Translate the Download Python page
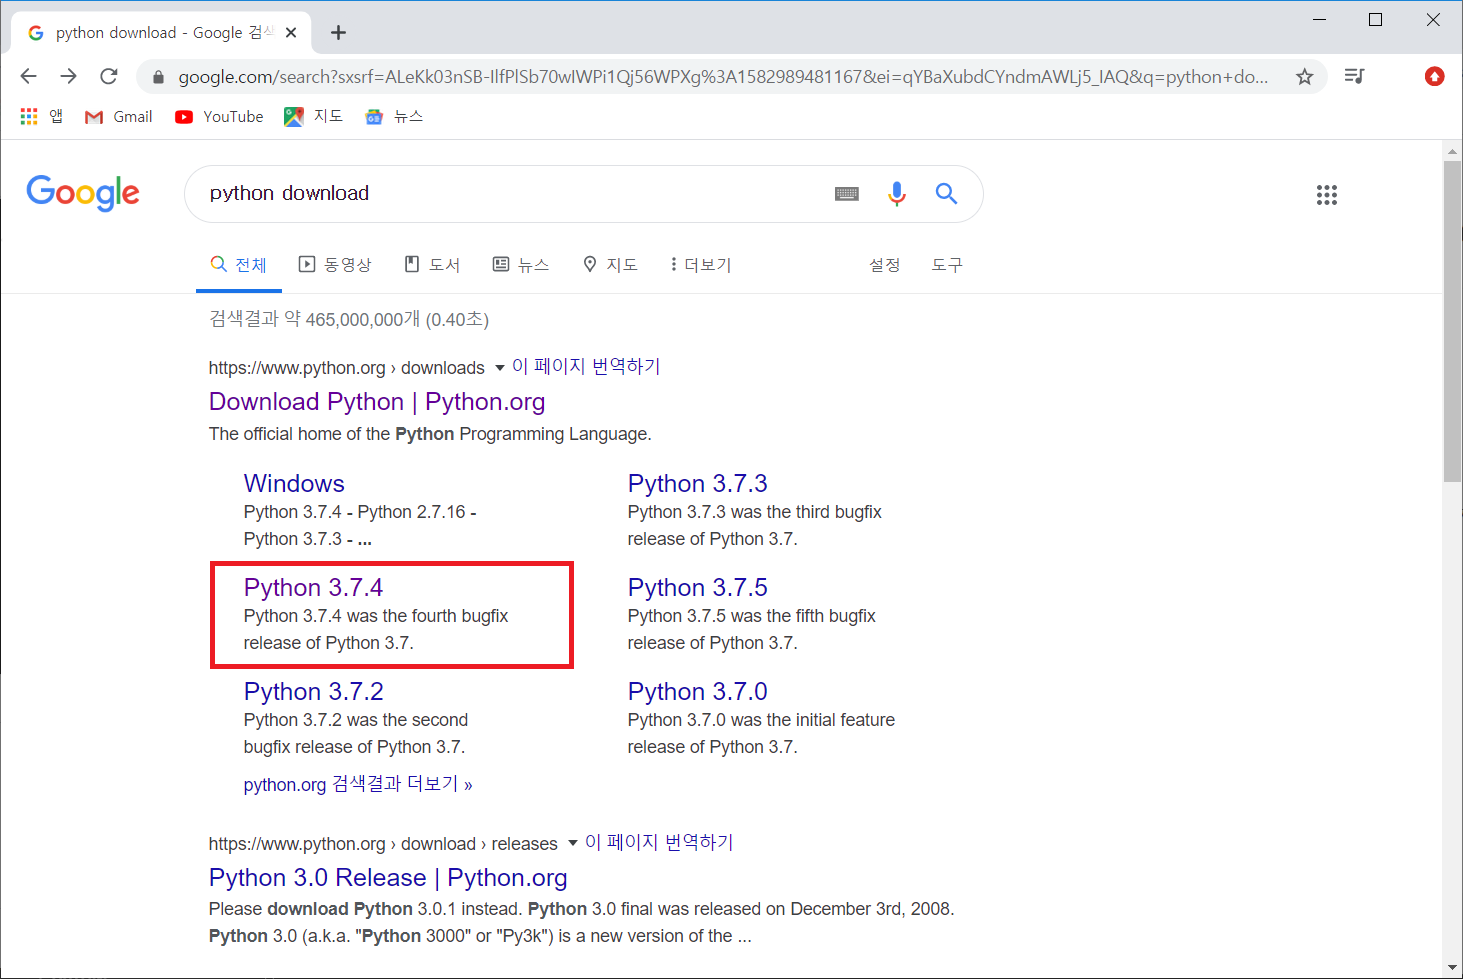Image resolution: width=1463 pixels, height=979 pixels. (586, 367)
